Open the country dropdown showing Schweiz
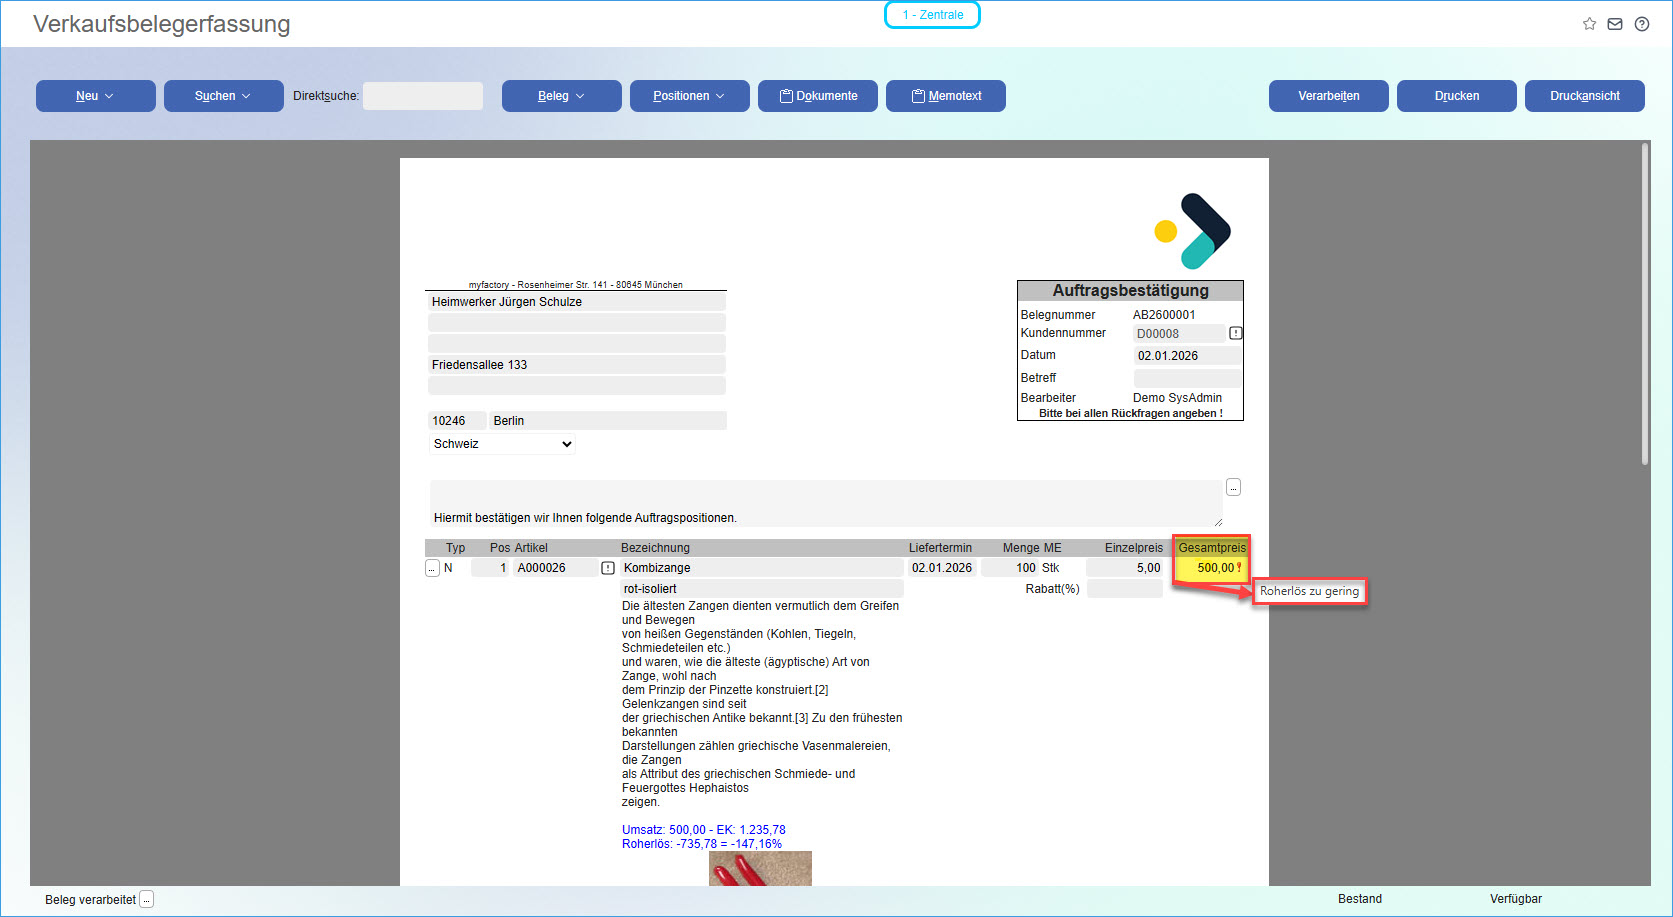 point(502,444)
